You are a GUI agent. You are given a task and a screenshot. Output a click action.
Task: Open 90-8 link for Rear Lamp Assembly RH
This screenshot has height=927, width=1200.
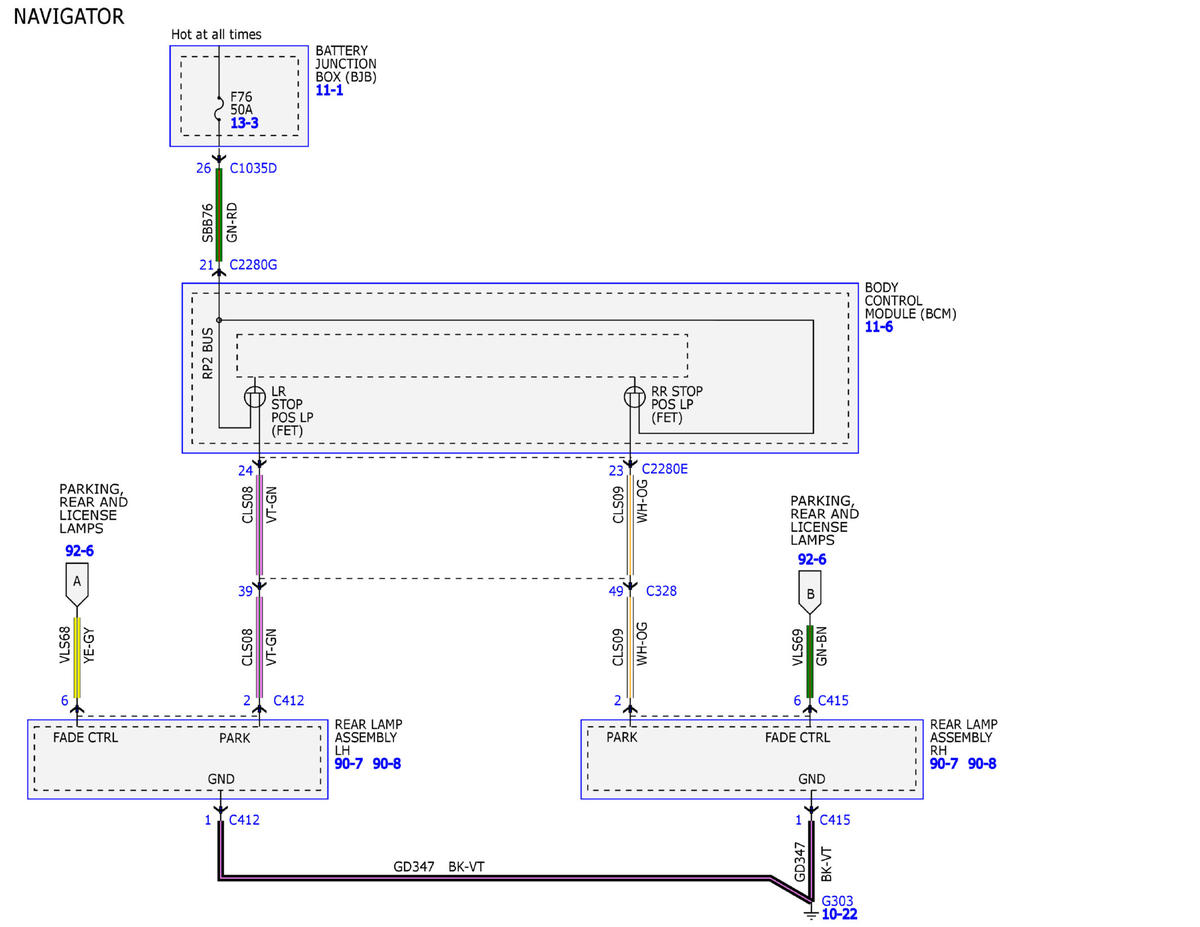[982, 764]
